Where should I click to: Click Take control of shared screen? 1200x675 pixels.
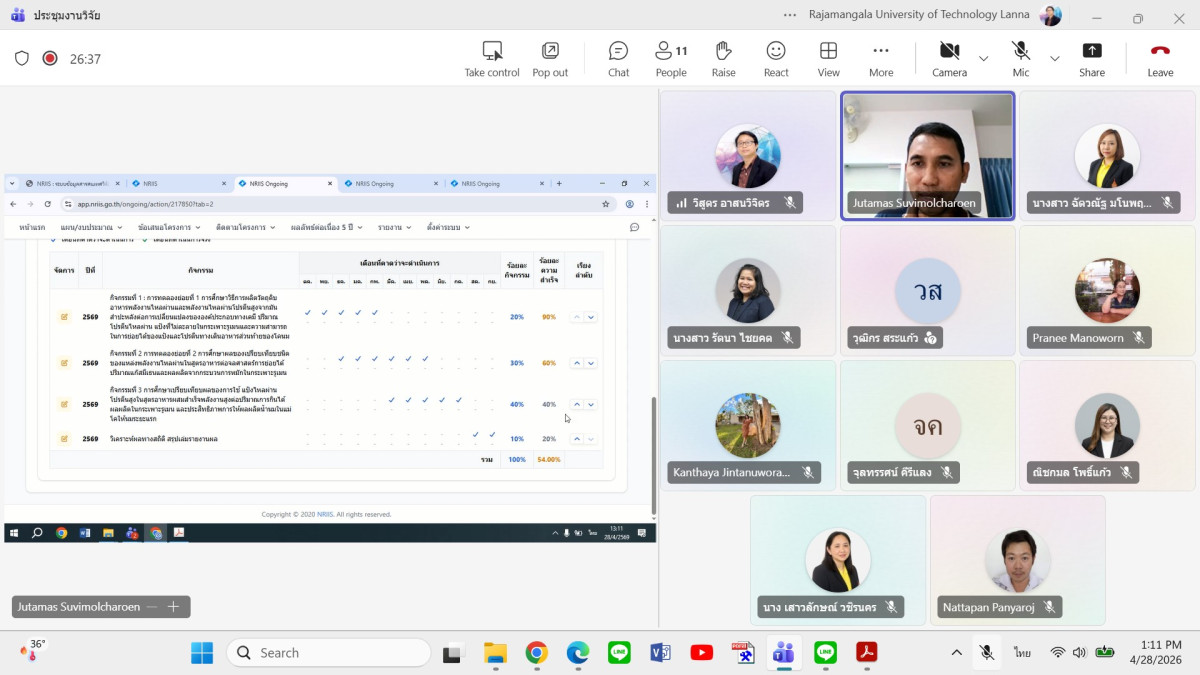[492, 59]
